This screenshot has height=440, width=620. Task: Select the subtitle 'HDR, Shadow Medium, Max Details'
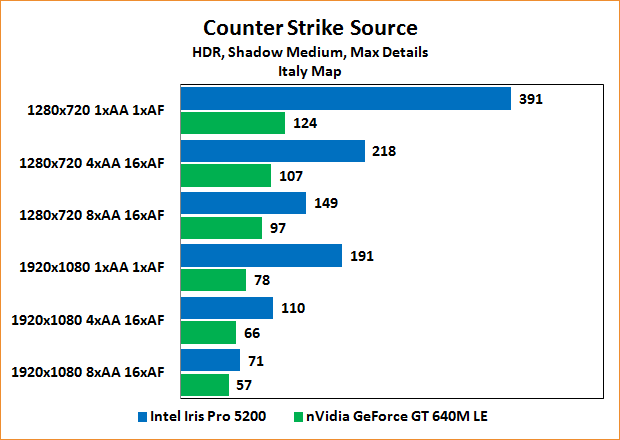pyautogui.click(x=310, y=52)
